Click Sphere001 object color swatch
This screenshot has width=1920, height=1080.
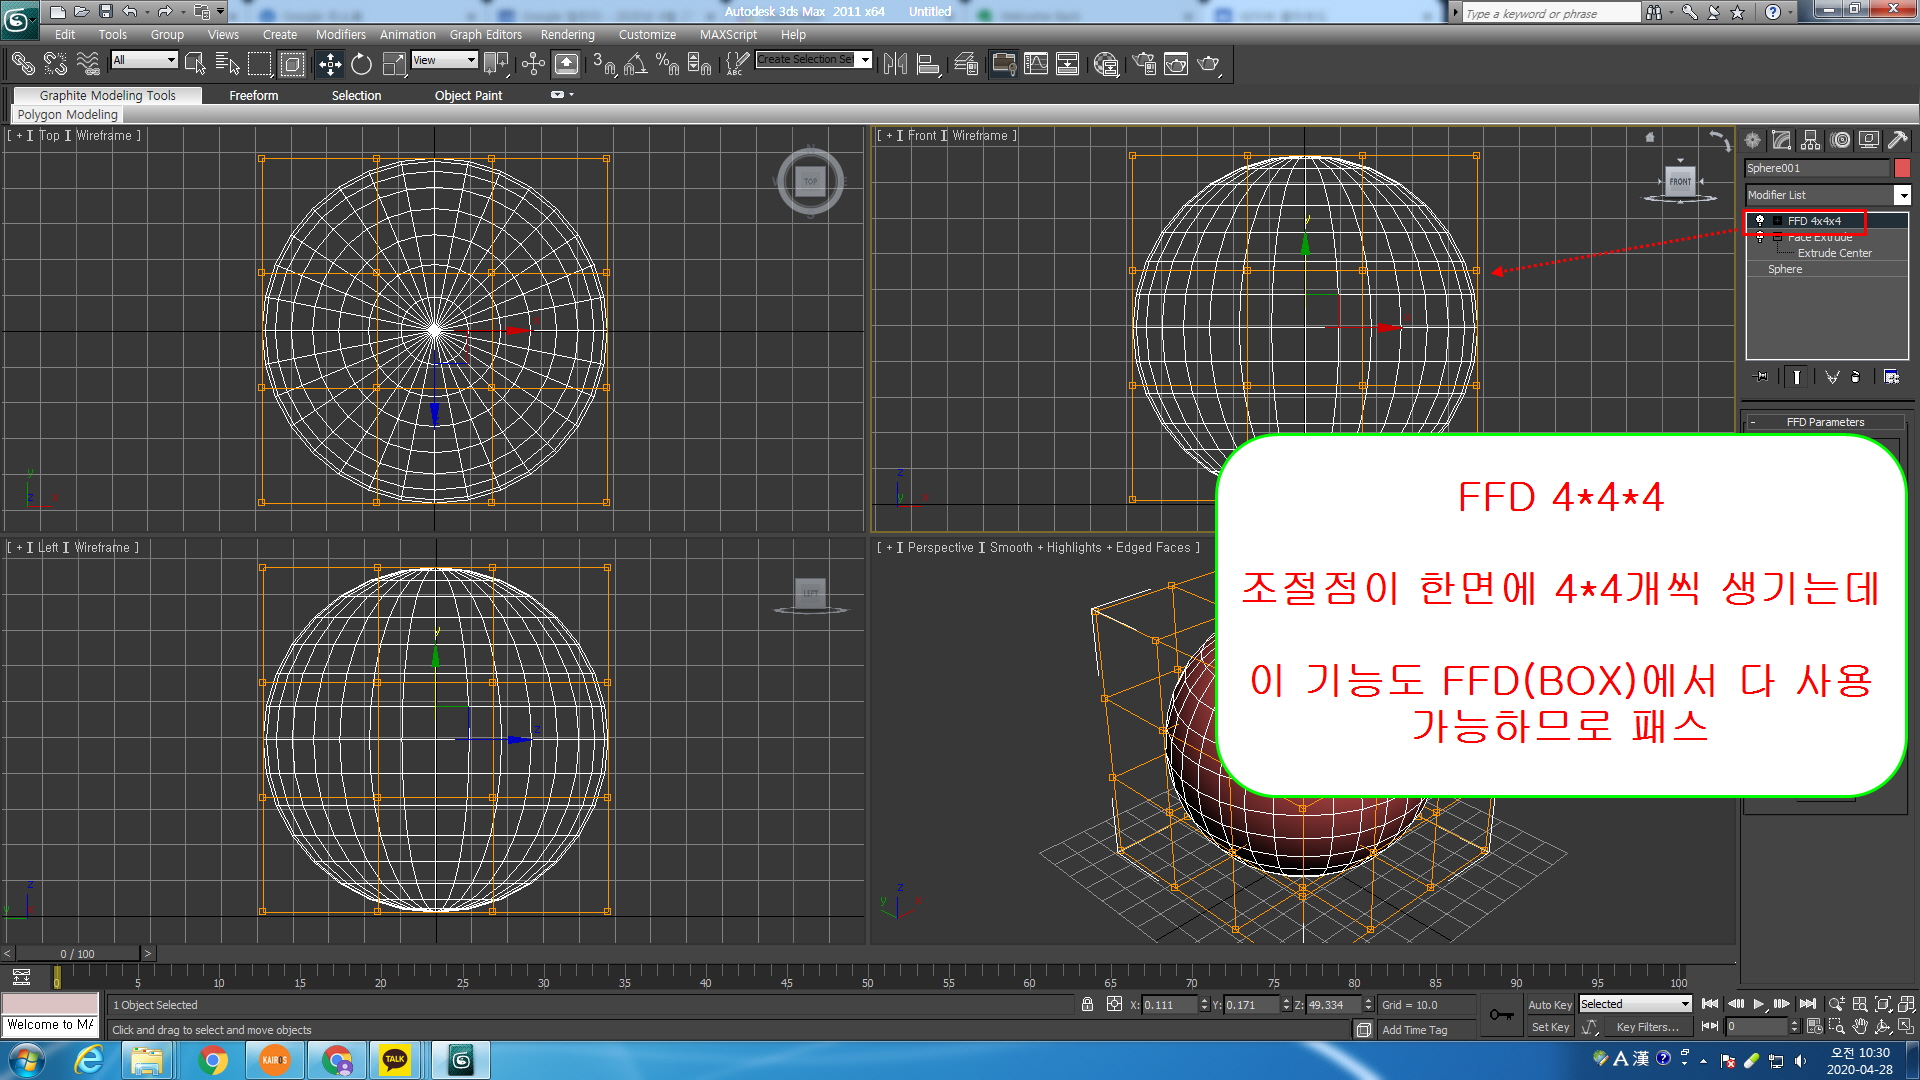point(1902,168)
